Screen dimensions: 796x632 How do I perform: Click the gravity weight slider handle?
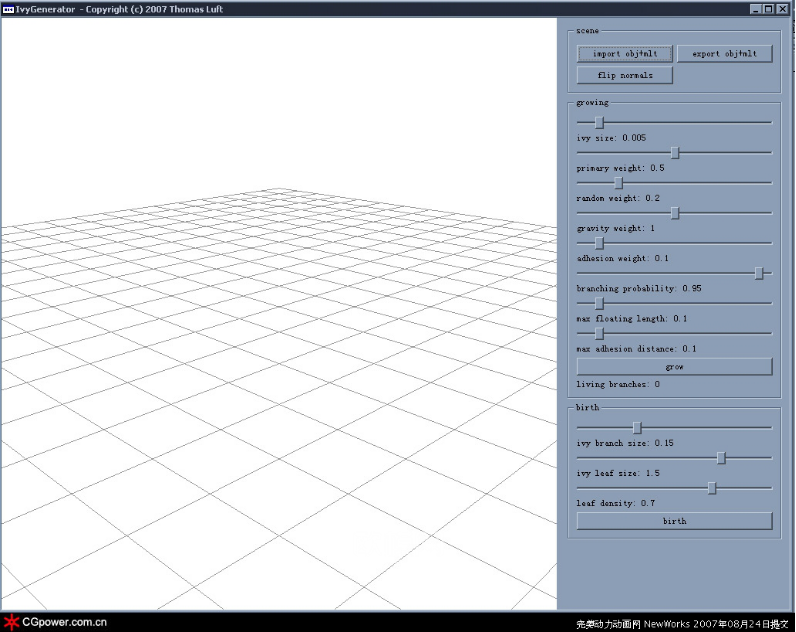click(675, 213)
